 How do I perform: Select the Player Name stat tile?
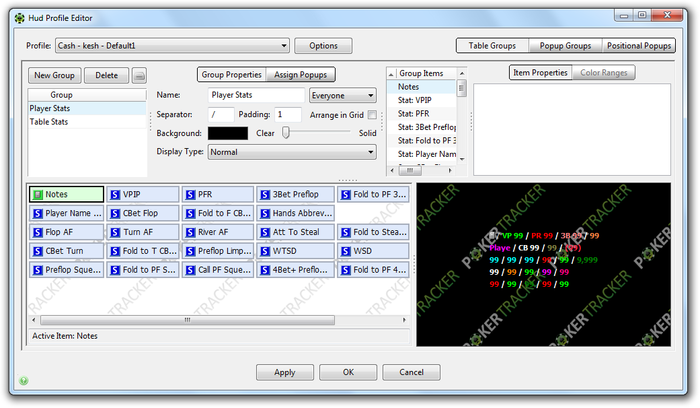pos(67,213)
